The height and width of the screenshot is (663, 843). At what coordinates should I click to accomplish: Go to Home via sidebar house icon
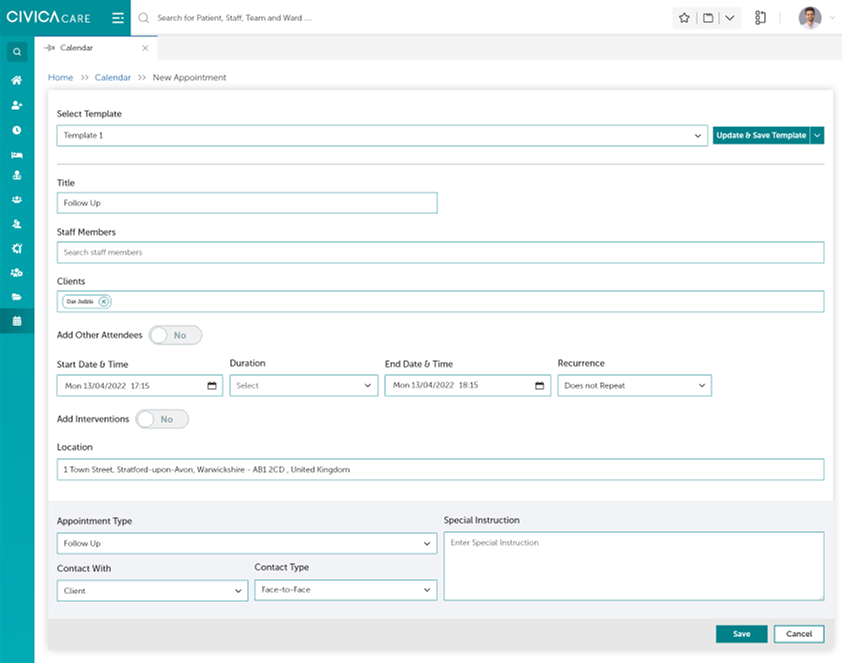[17, 80]
